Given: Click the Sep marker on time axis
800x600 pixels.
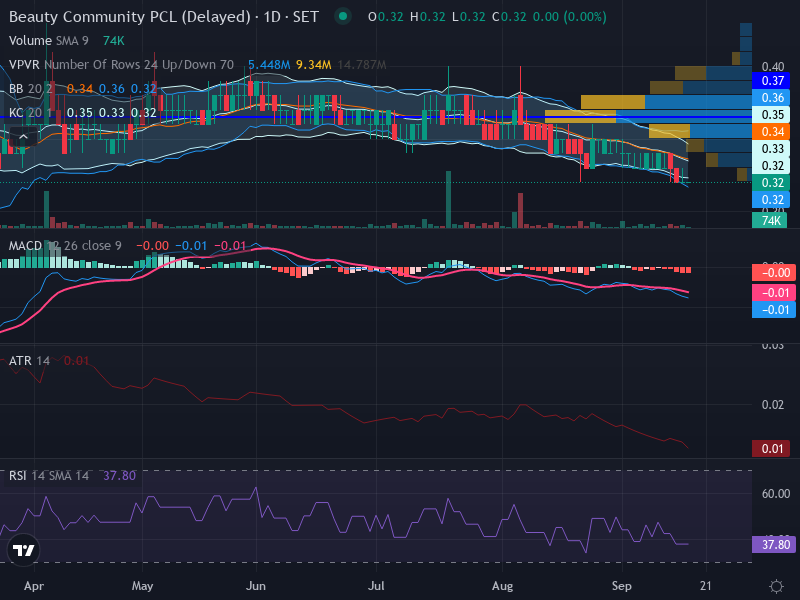Looking at the screenshot, I should [621, 586].
